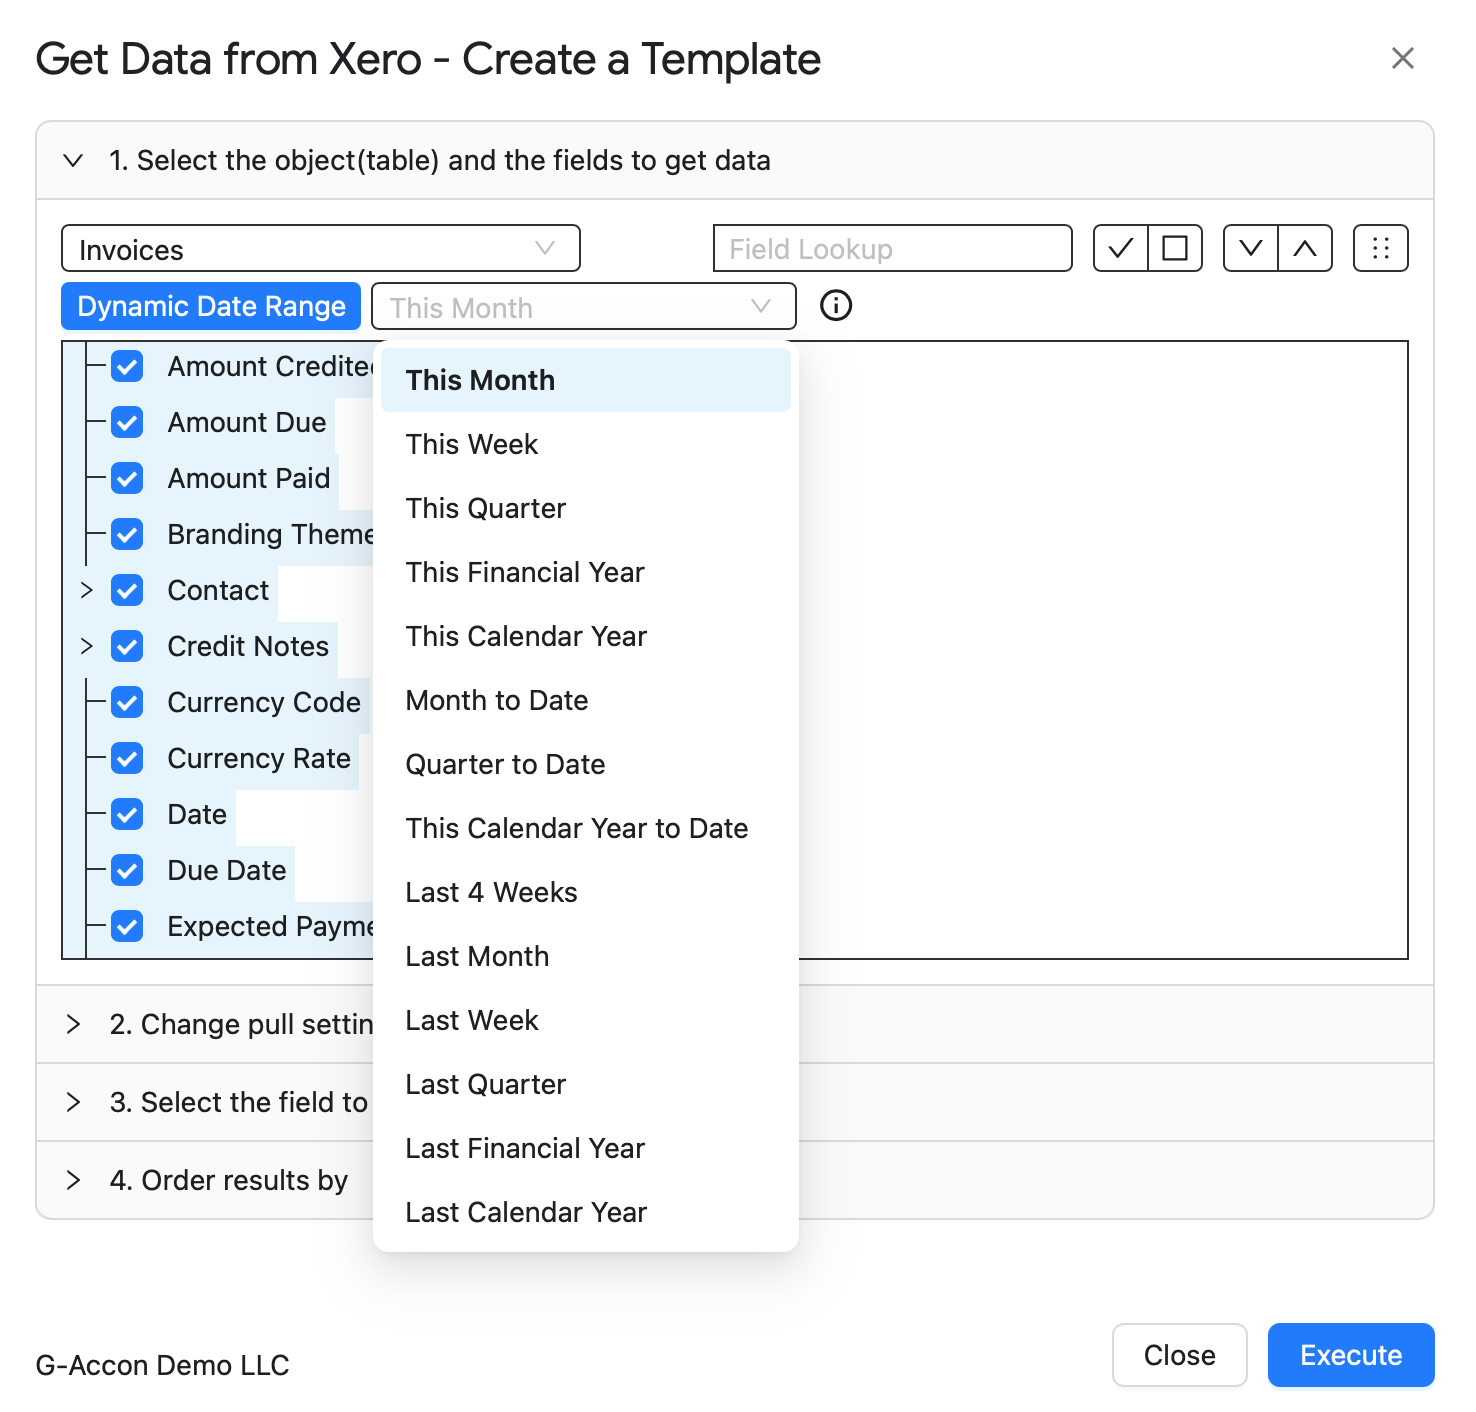Image resolution: width=1476 pixels, height=1412 pixels.
Task: Click the collapse all up-chevron icon
Action: (x=1305, y=248)
